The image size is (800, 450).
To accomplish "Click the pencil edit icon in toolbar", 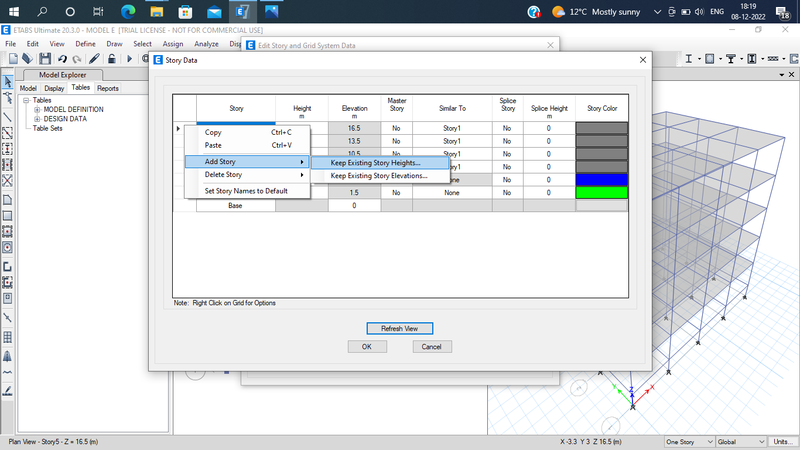I will point(94,59).
